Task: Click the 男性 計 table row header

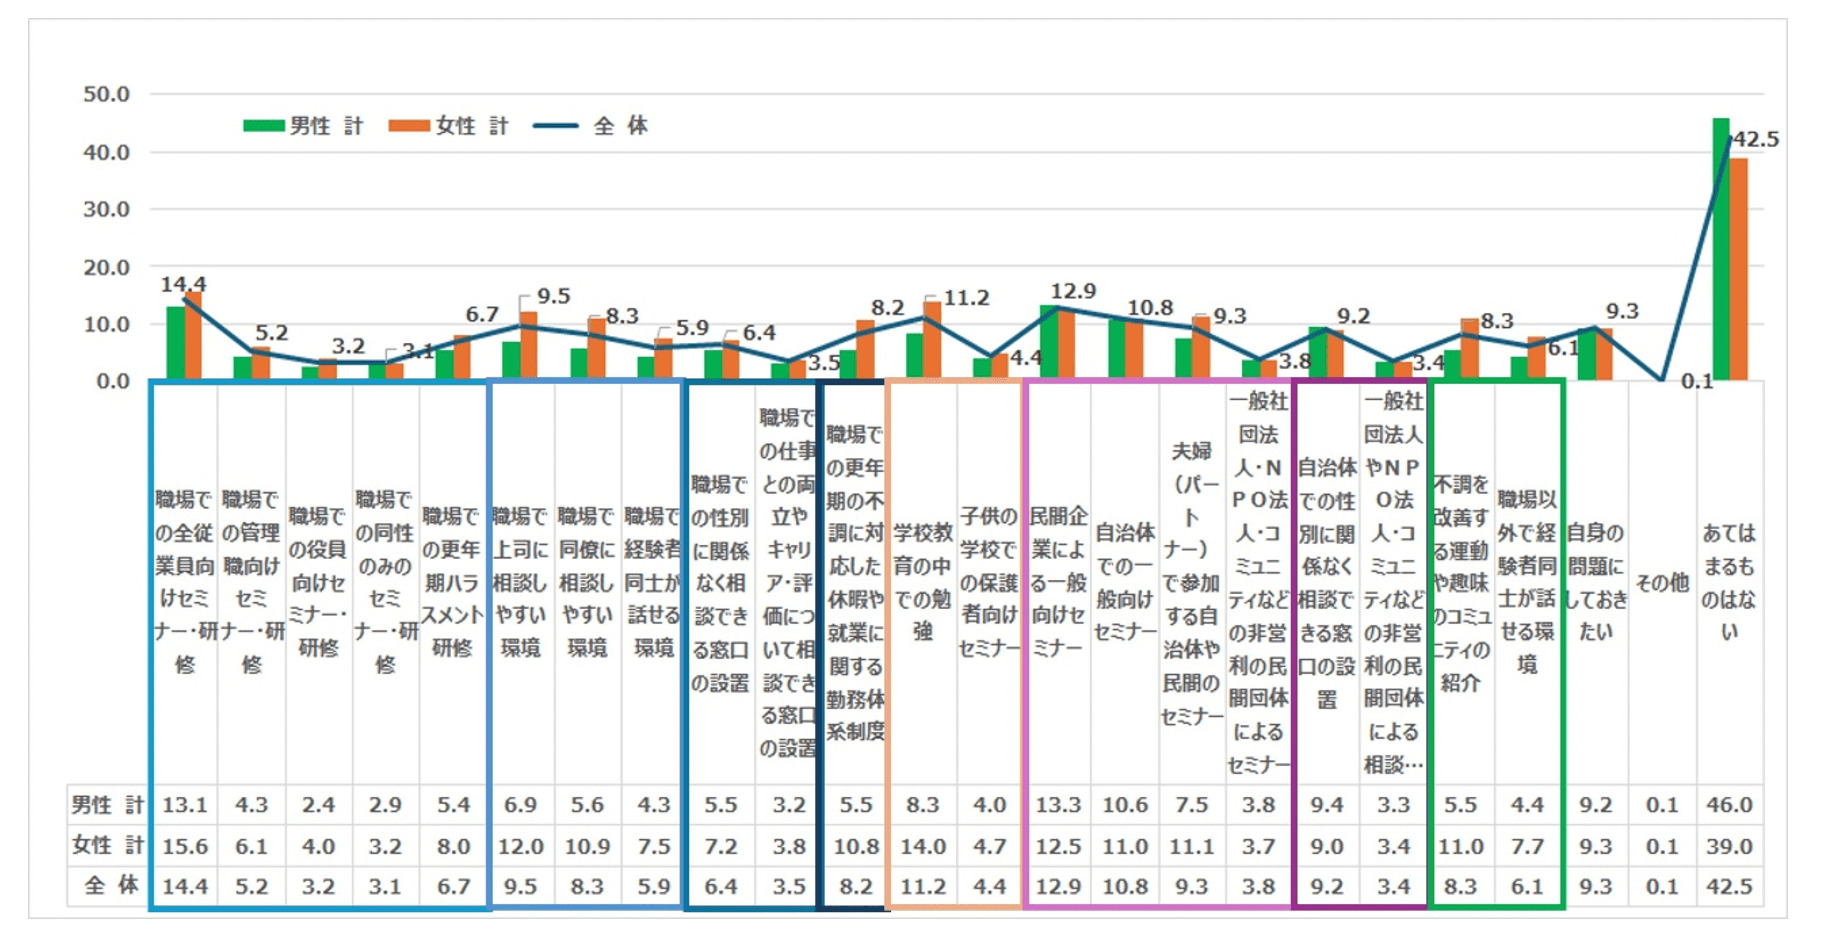Action: [x=107, y=805]
